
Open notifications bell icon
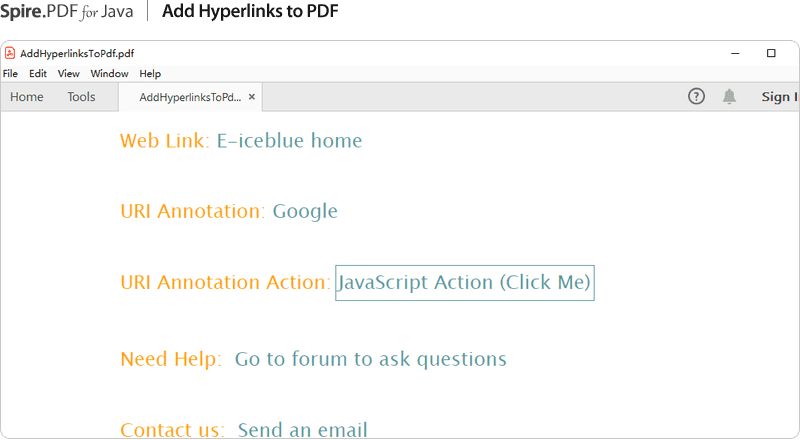tap(730, 96)
